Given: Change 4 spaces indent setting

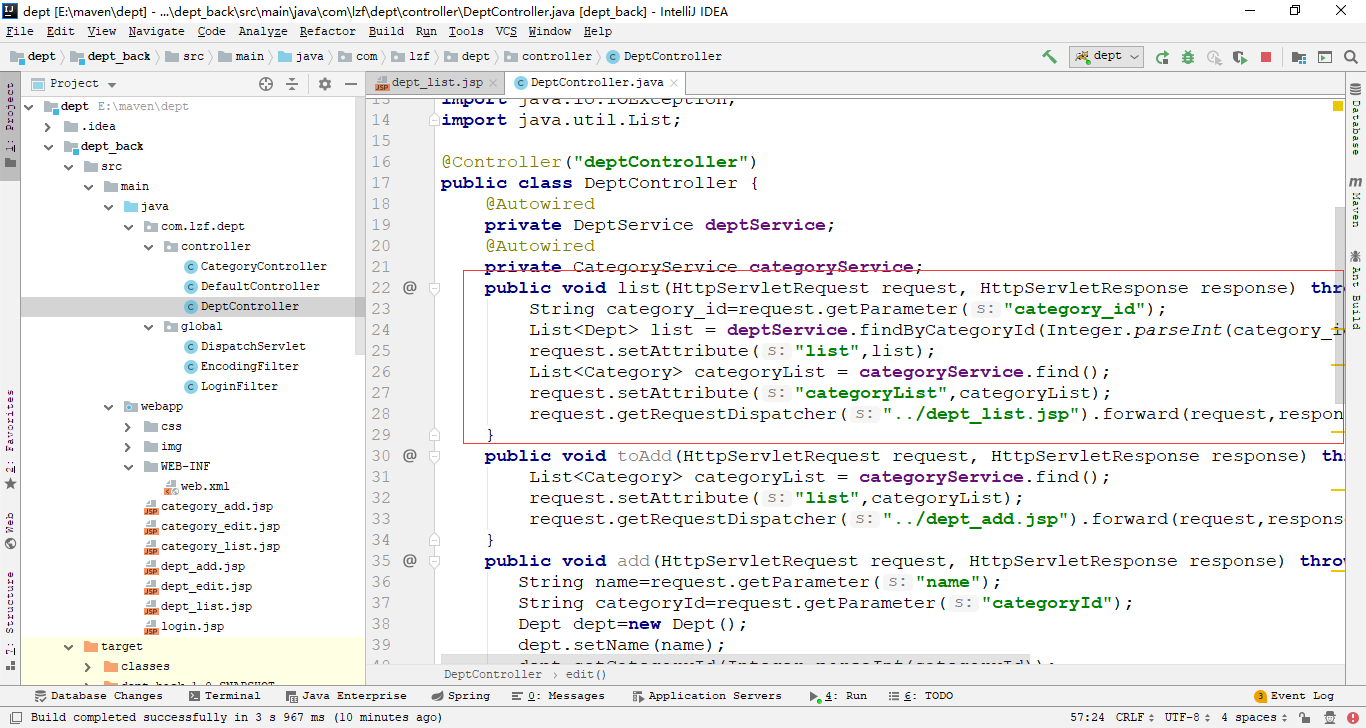Looking at the screenshot, I should (x=1253, y=717).
